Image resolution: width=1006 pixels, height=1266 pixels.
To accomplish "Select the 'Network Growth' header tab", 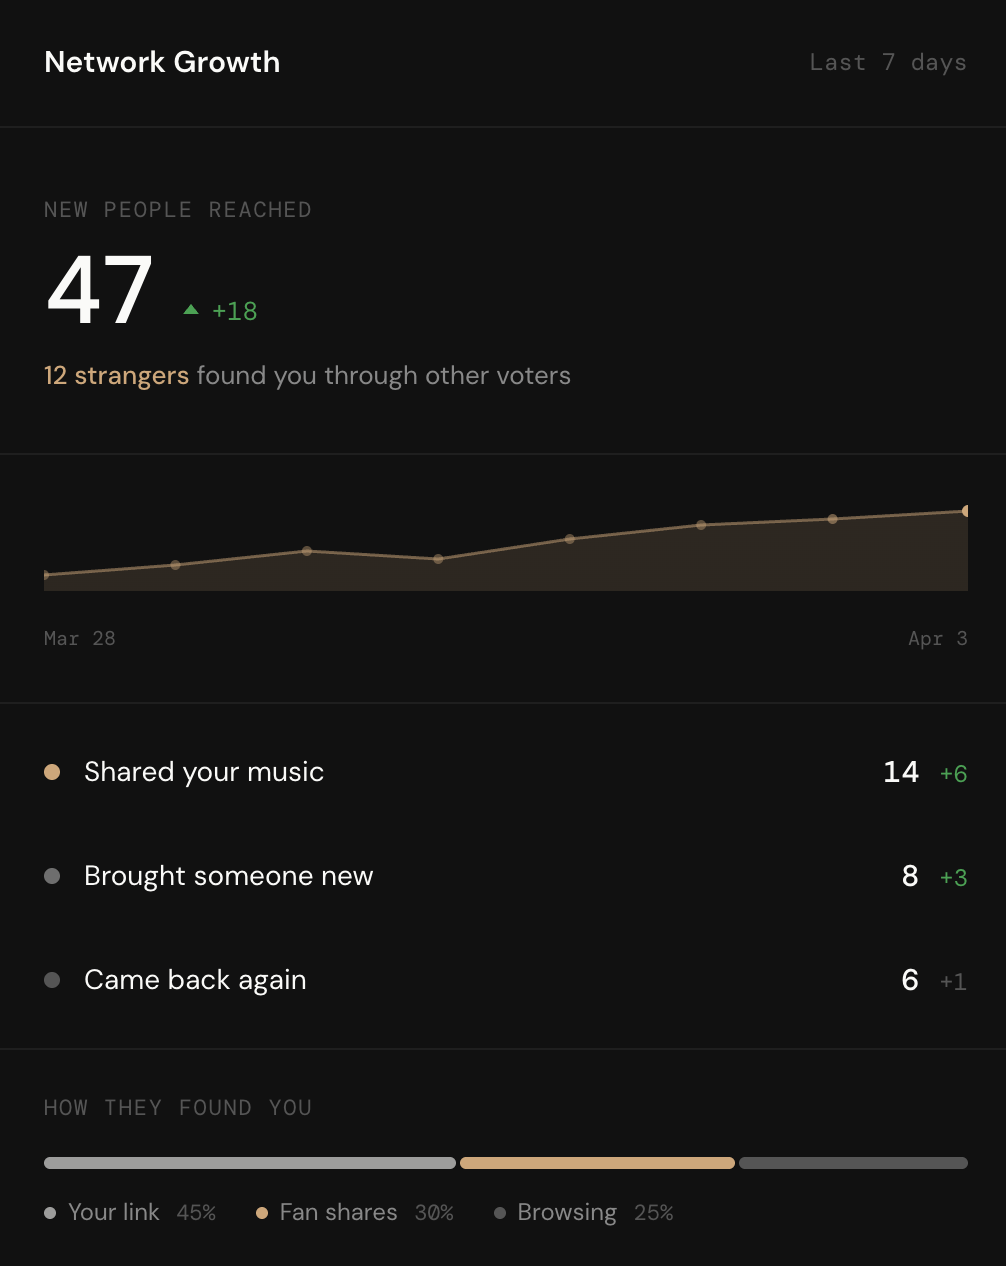I will point(161,62).
